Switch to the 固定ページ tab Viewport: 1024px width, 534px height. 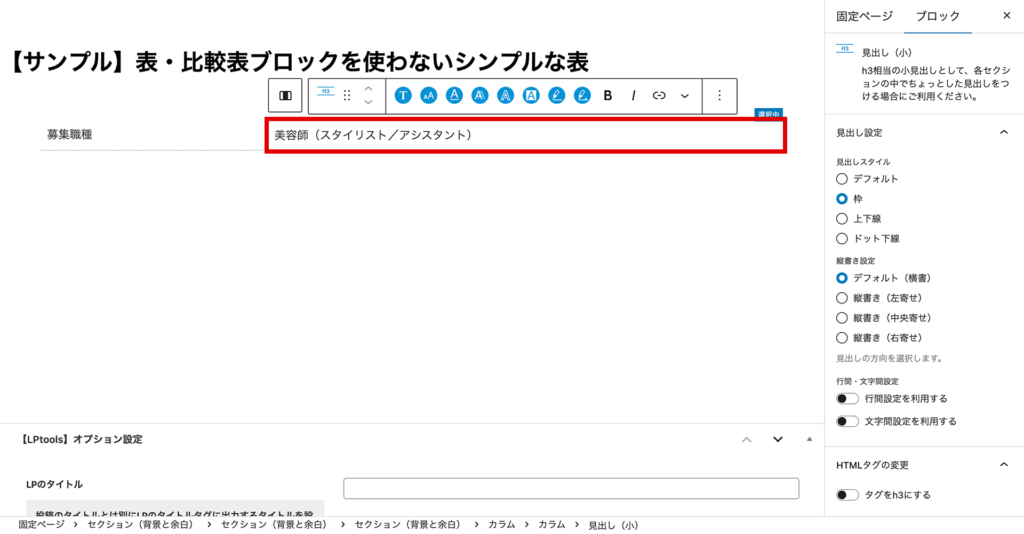click(864, 16)
